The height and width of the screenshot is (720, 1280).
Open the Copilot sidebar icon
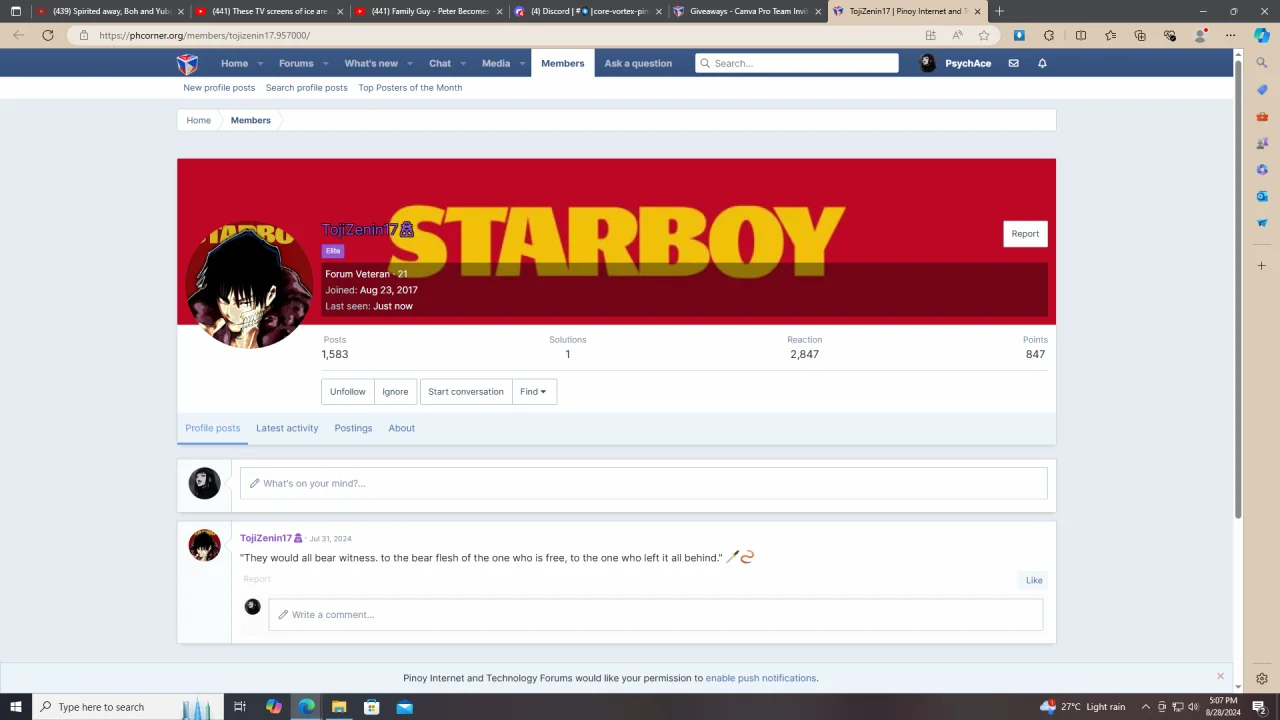(x=1262, y=35)
